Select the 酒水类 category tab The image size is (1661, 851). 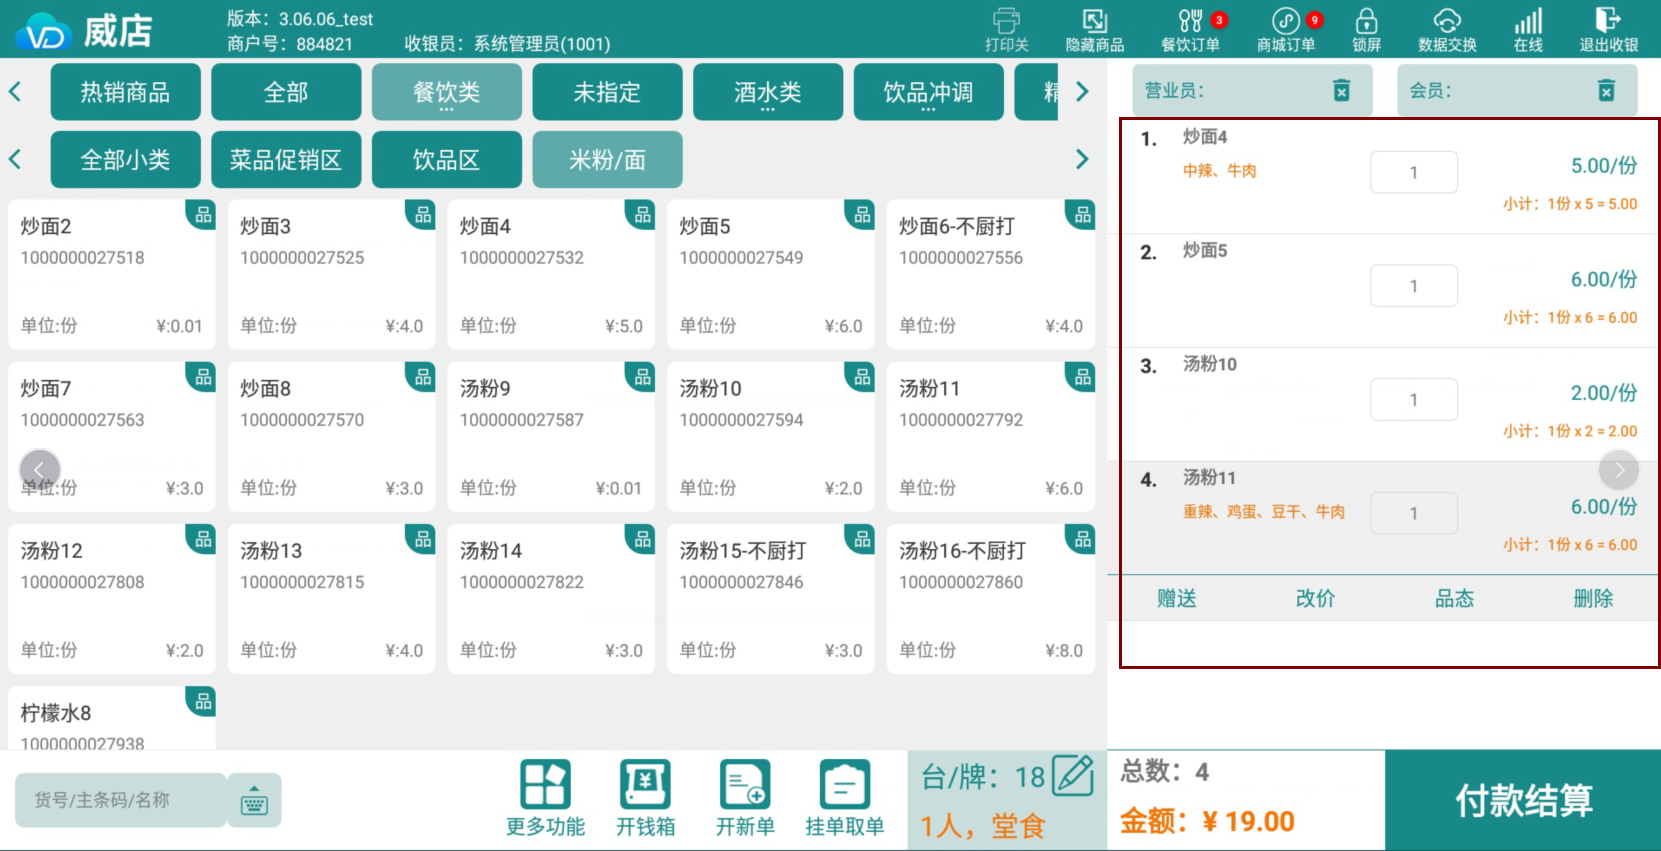(768, 92)
